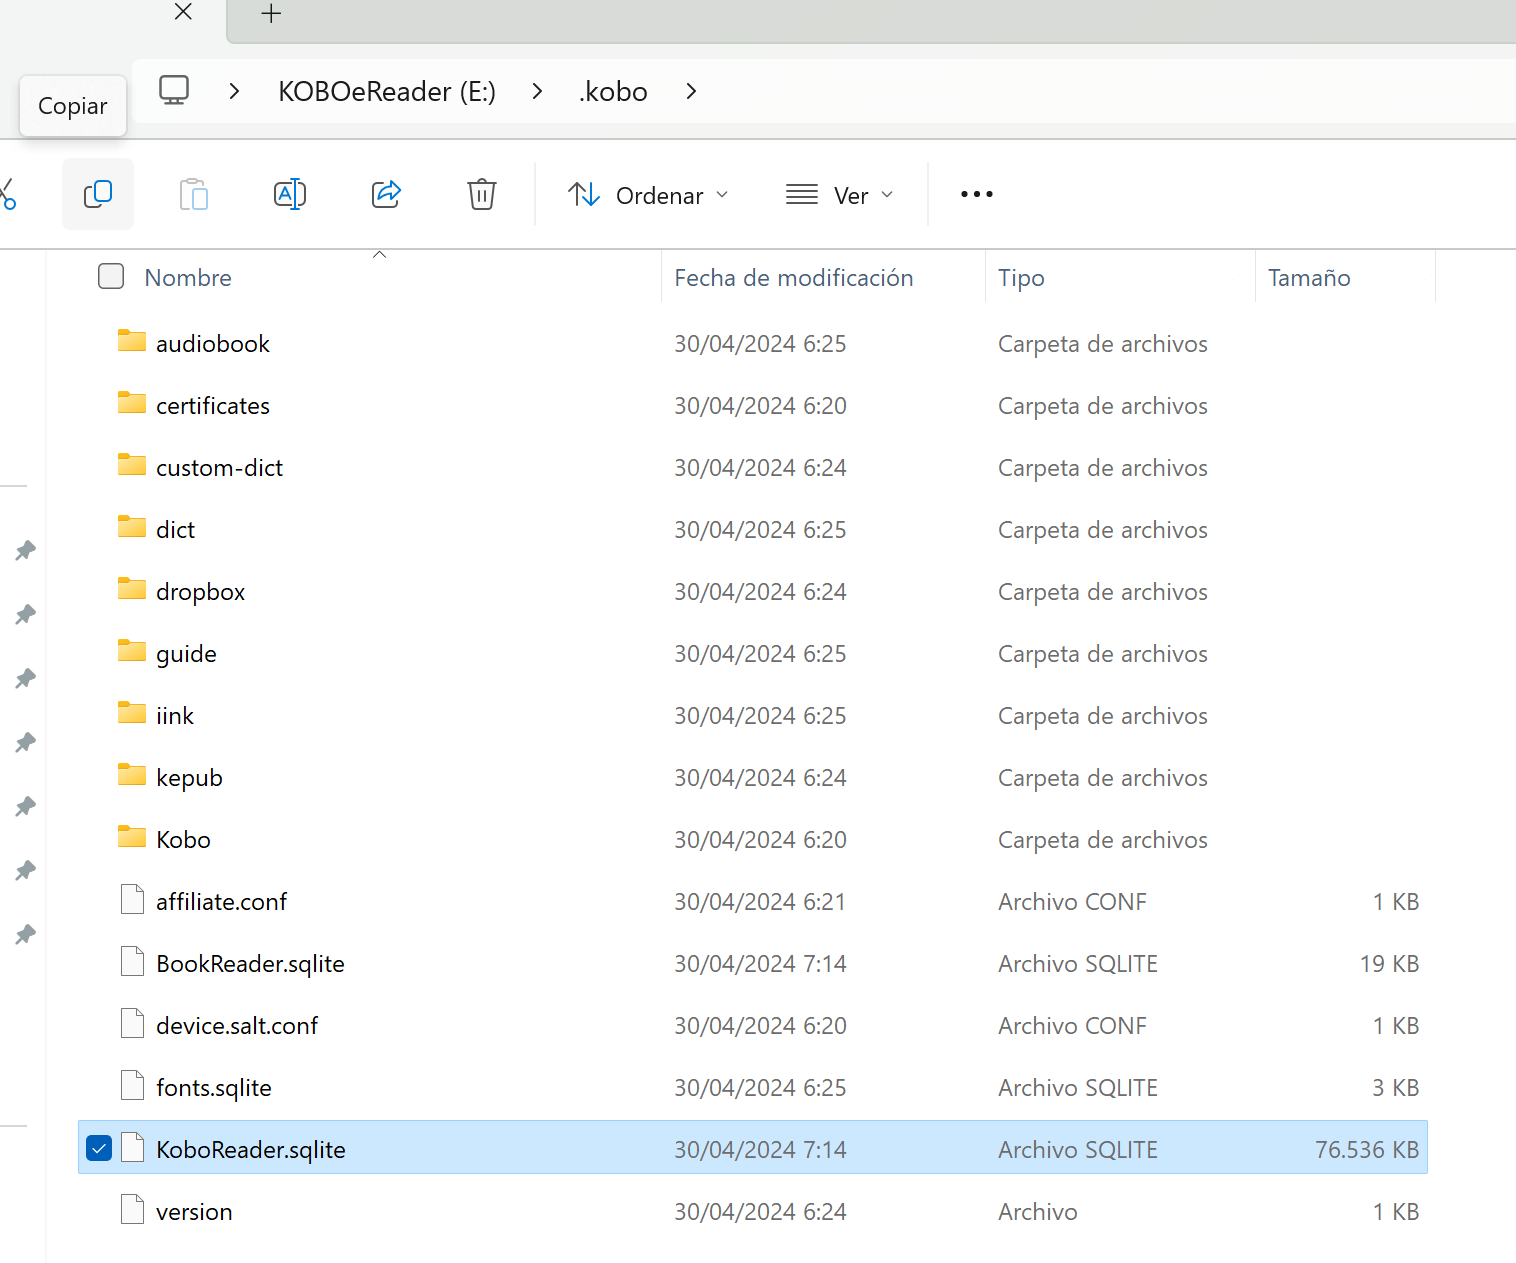Select the kepub folder name
This screenshot has height=1263, width=1516.
tap(190, 777)
